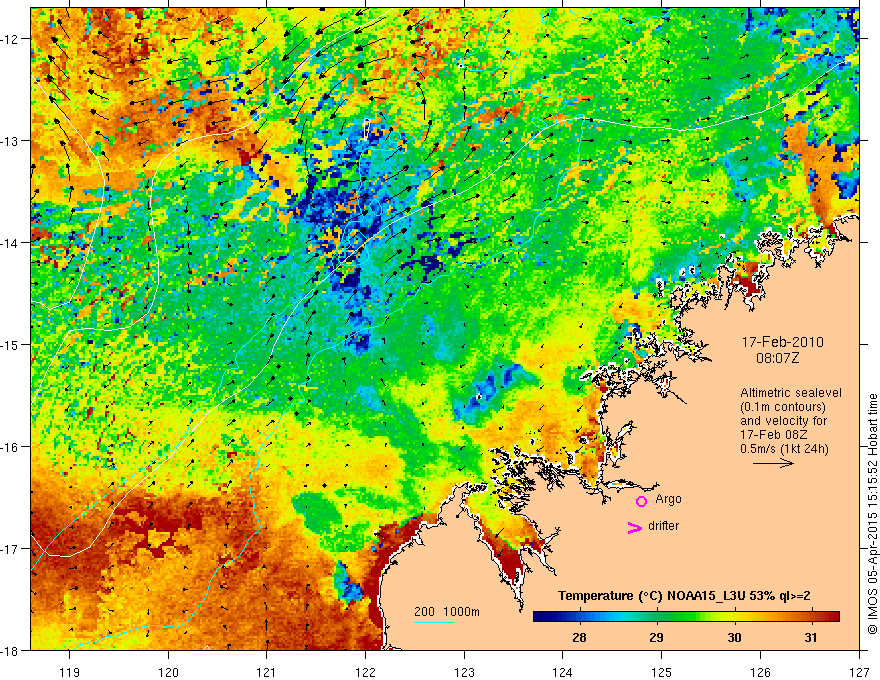The width and height of the screenshot is (880, 680).
Task: Click the 119 longitude axis label
Action: [x=70, y=672]
